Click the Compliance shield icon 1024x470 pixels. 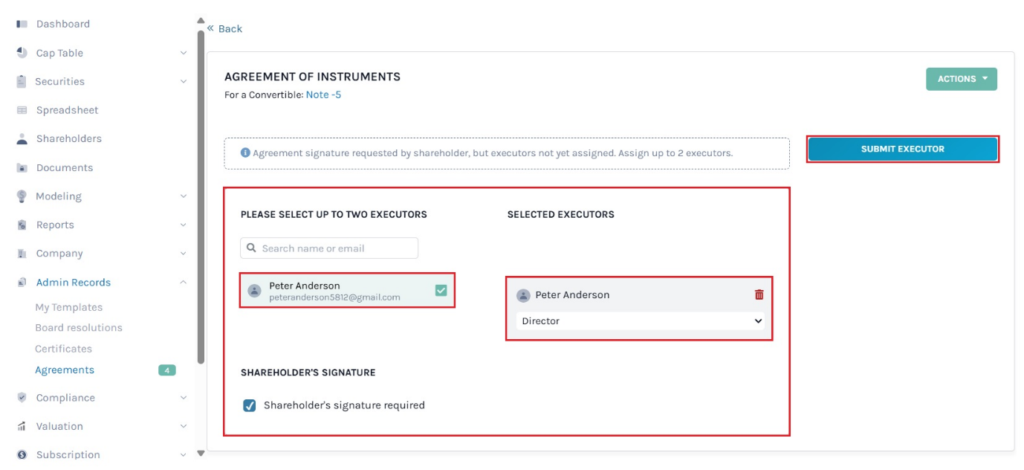(x=22, y=398)
